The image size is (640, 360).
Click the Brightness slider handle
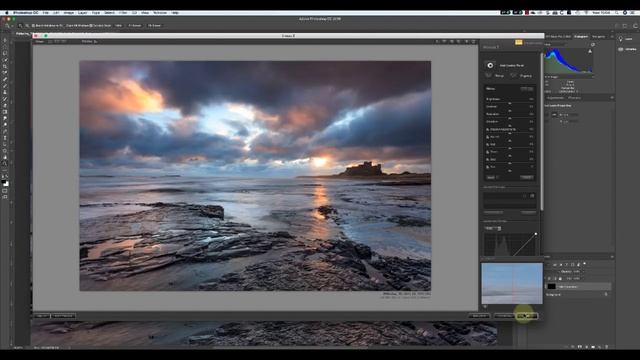point(509,104)
